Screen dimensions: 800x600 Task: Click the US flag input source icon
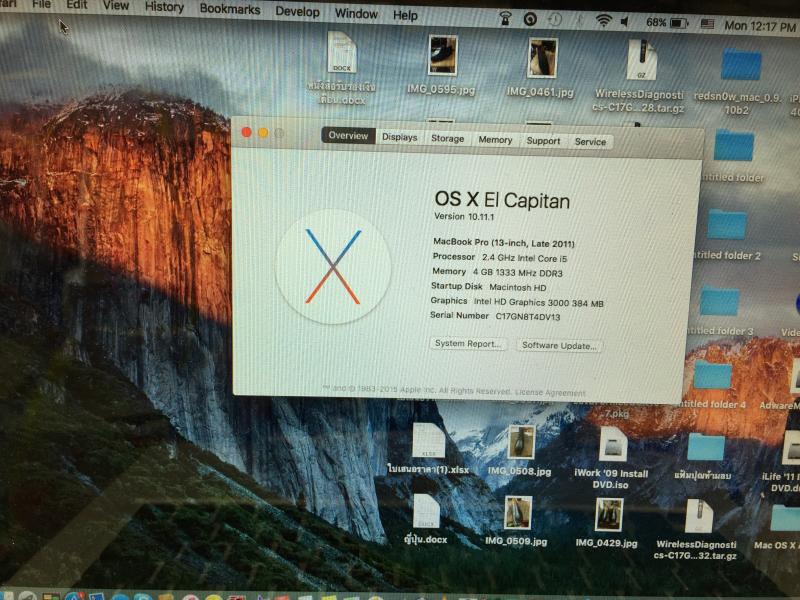pyautogui.click(x=707, y=23)
